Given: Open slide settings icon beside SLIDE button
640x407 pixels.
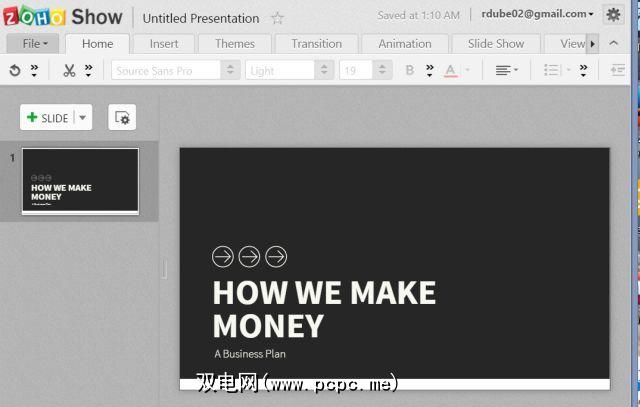Looking at the screenshot, I should [122, 118].
